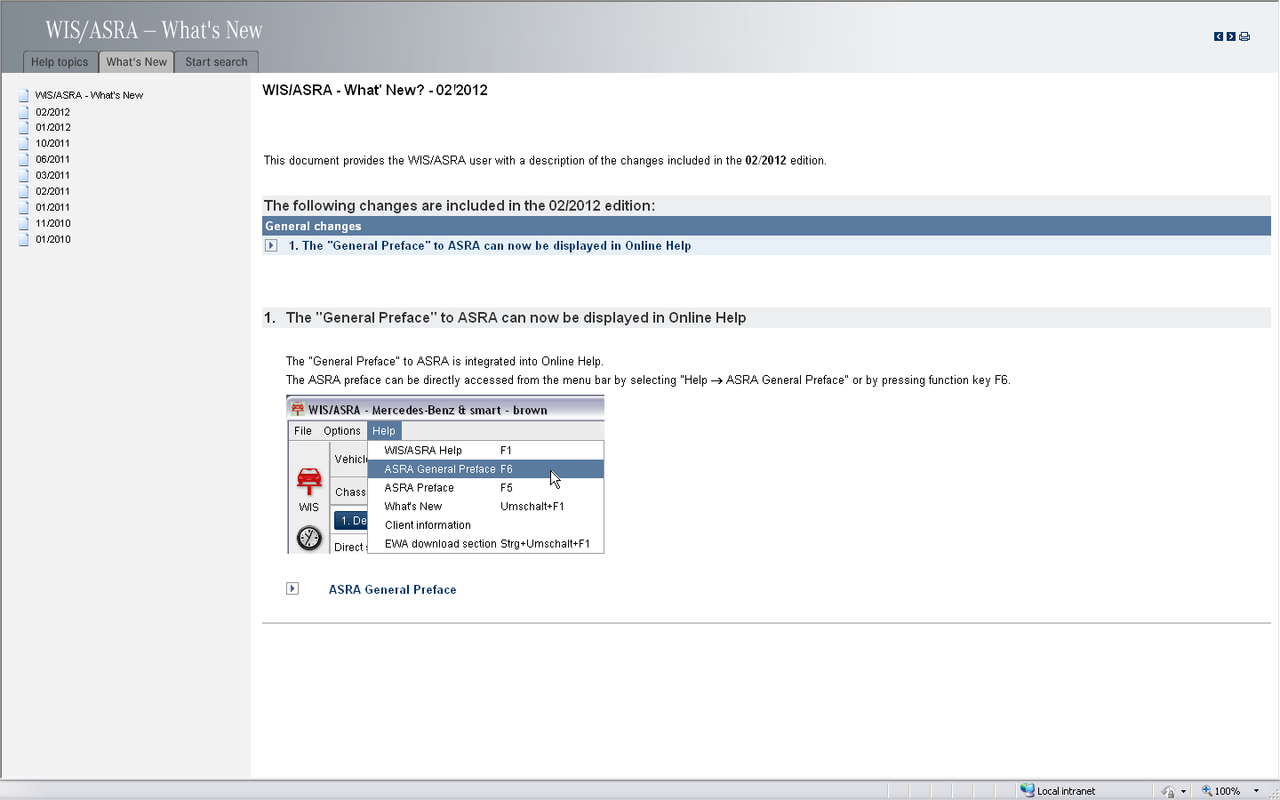
Task: Click the General changes section header
Action: (x=766, y=226)
